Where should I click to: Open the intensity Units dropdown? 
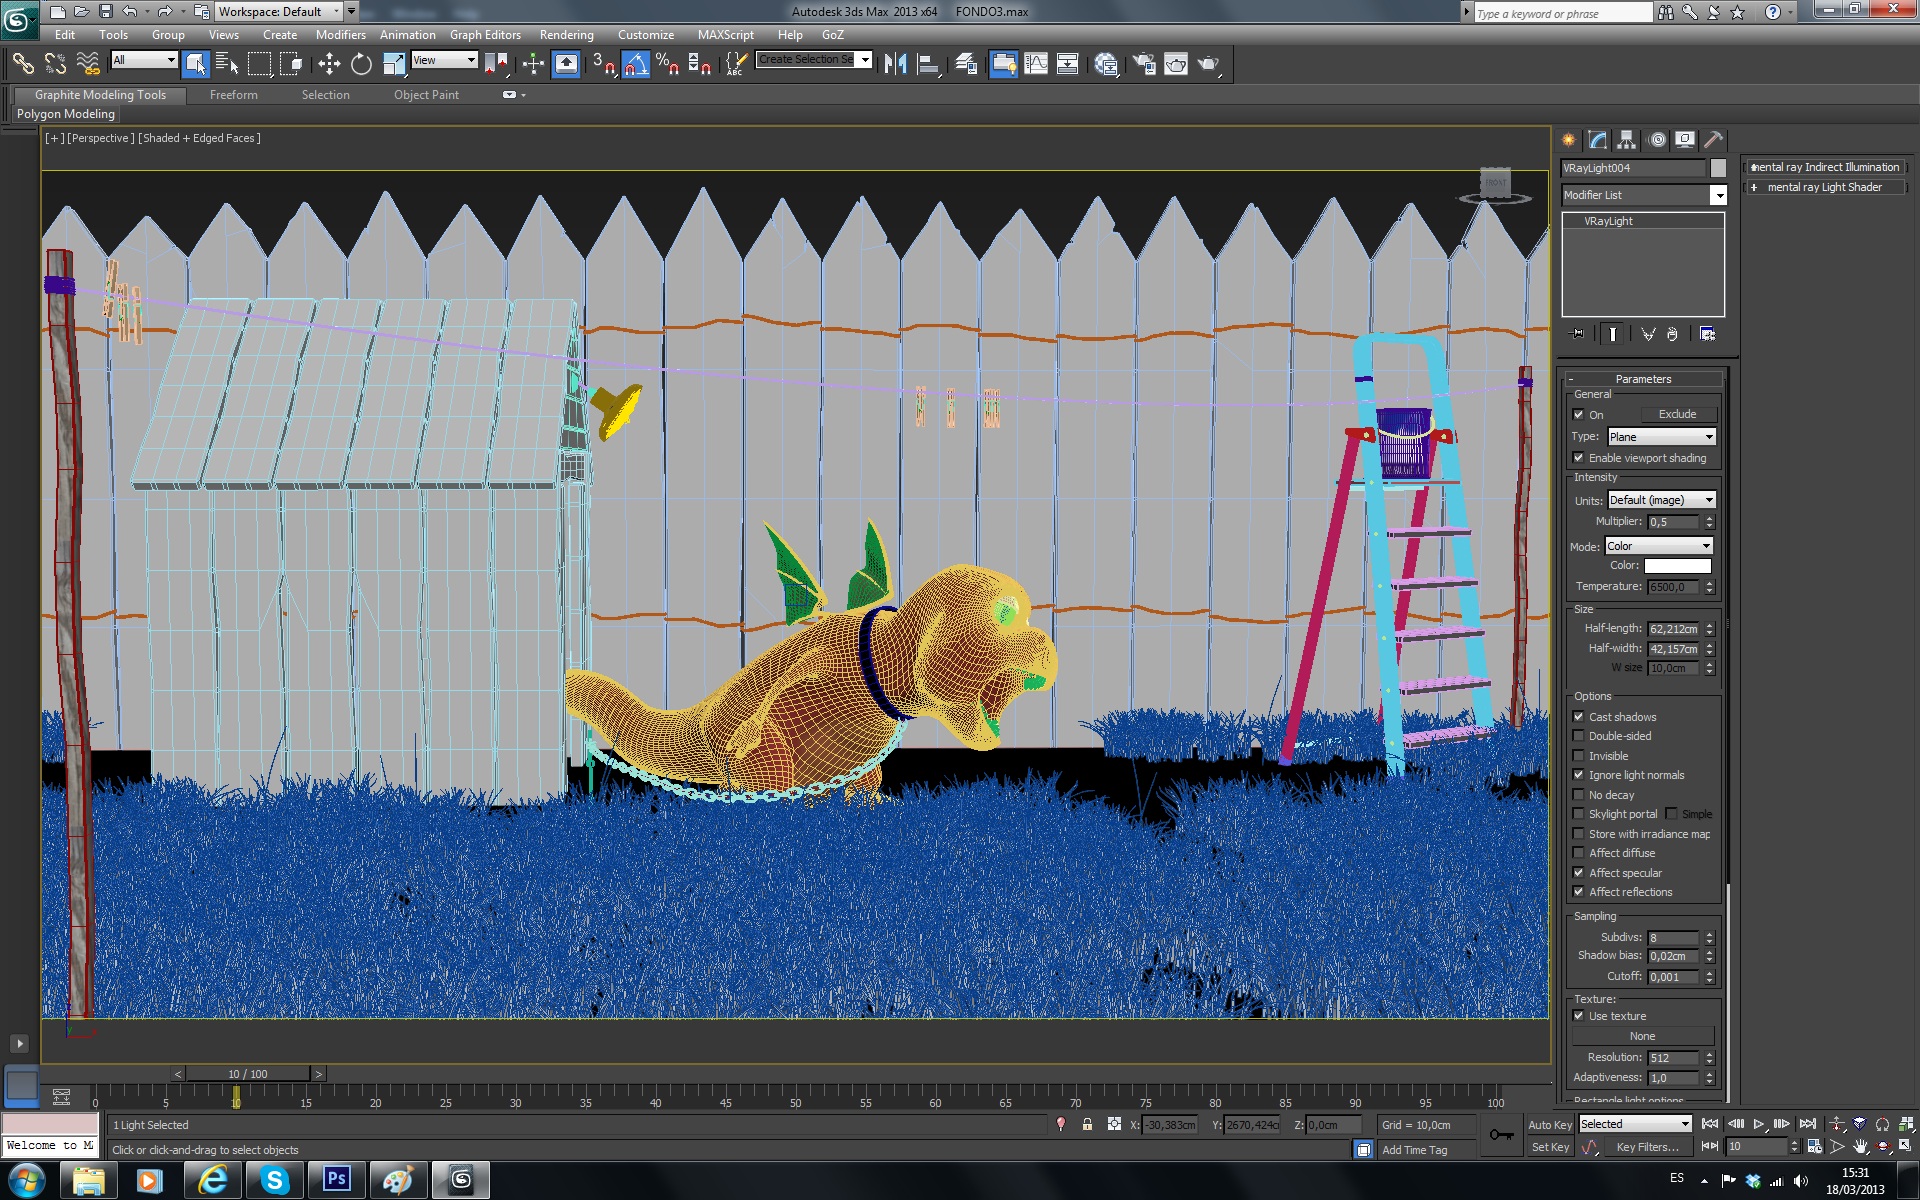point(1661,500)
